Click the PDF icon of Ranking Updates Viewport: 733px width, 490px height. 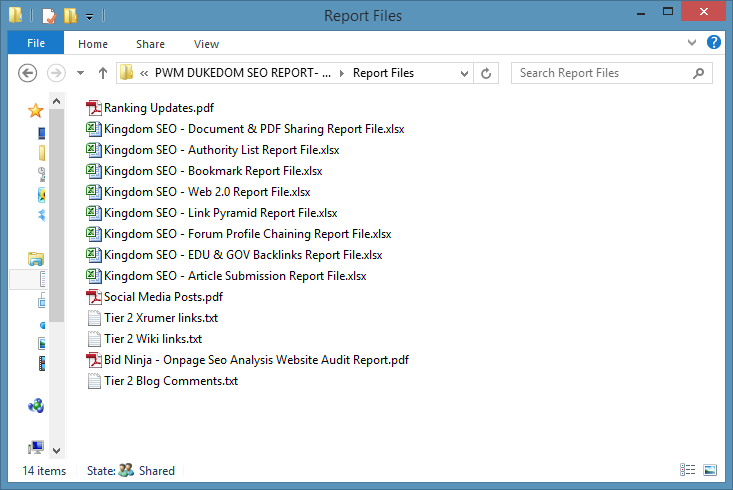(x=94, y=108)
